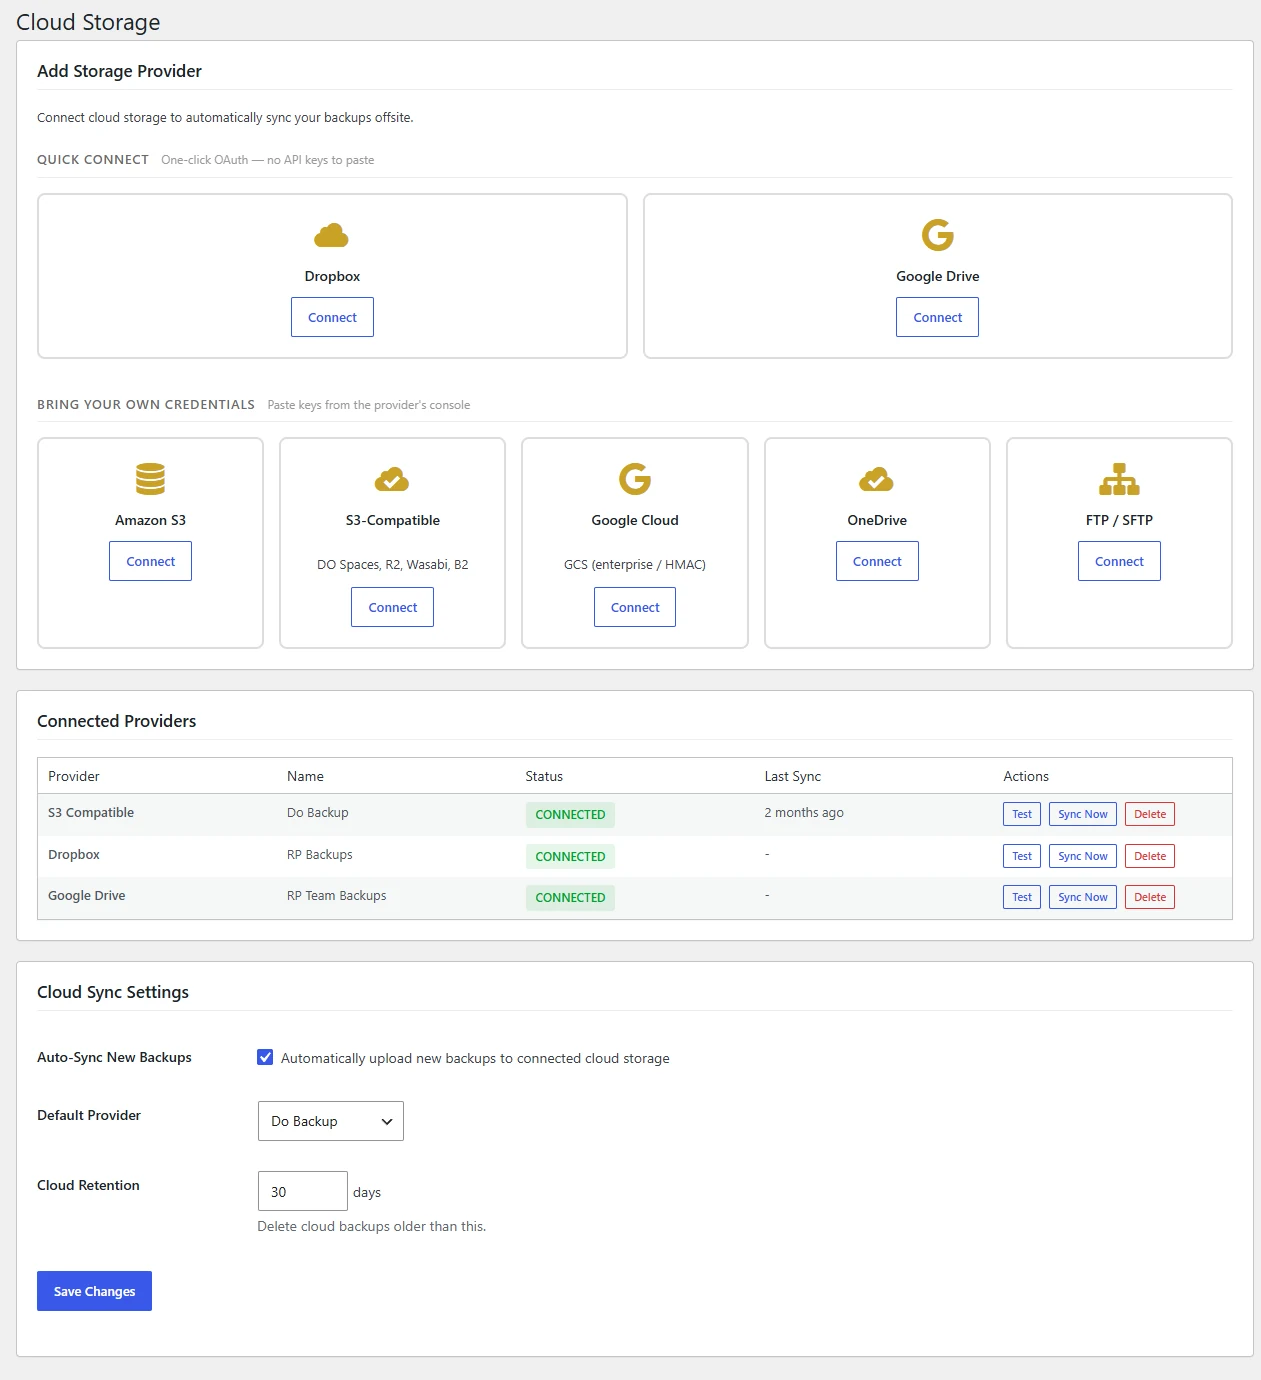Click the Status column header
The image size is (1261, 1380).
pyautogui.click(x=544, y=776)
